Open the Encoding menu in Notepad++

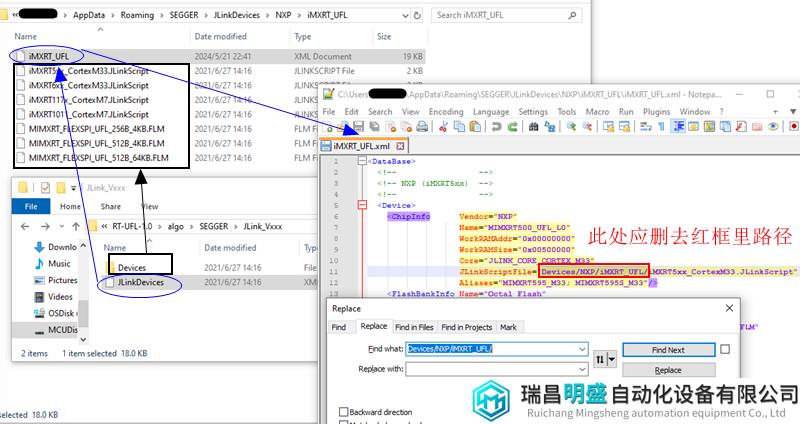[x=445, y=111]
